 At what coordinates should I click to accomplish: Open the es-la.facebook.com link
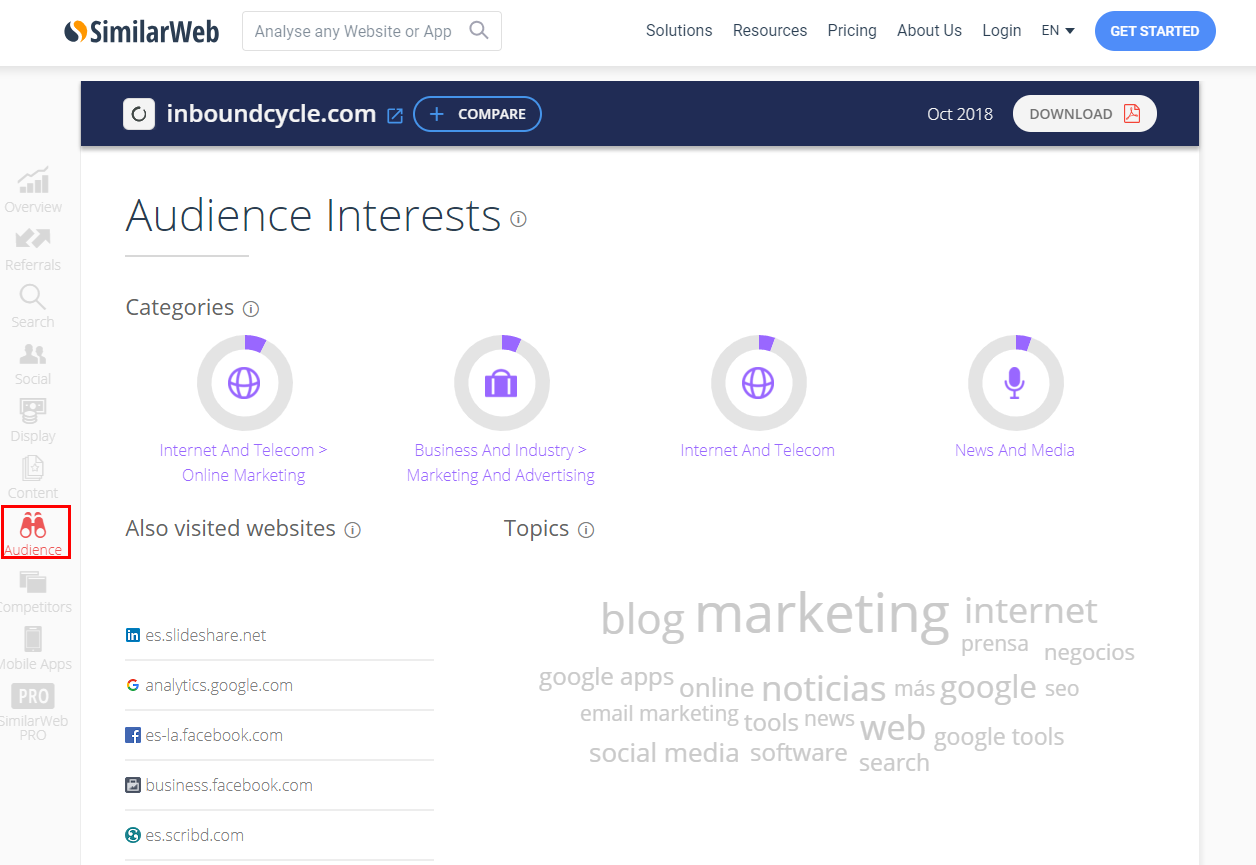click(214, 735)
